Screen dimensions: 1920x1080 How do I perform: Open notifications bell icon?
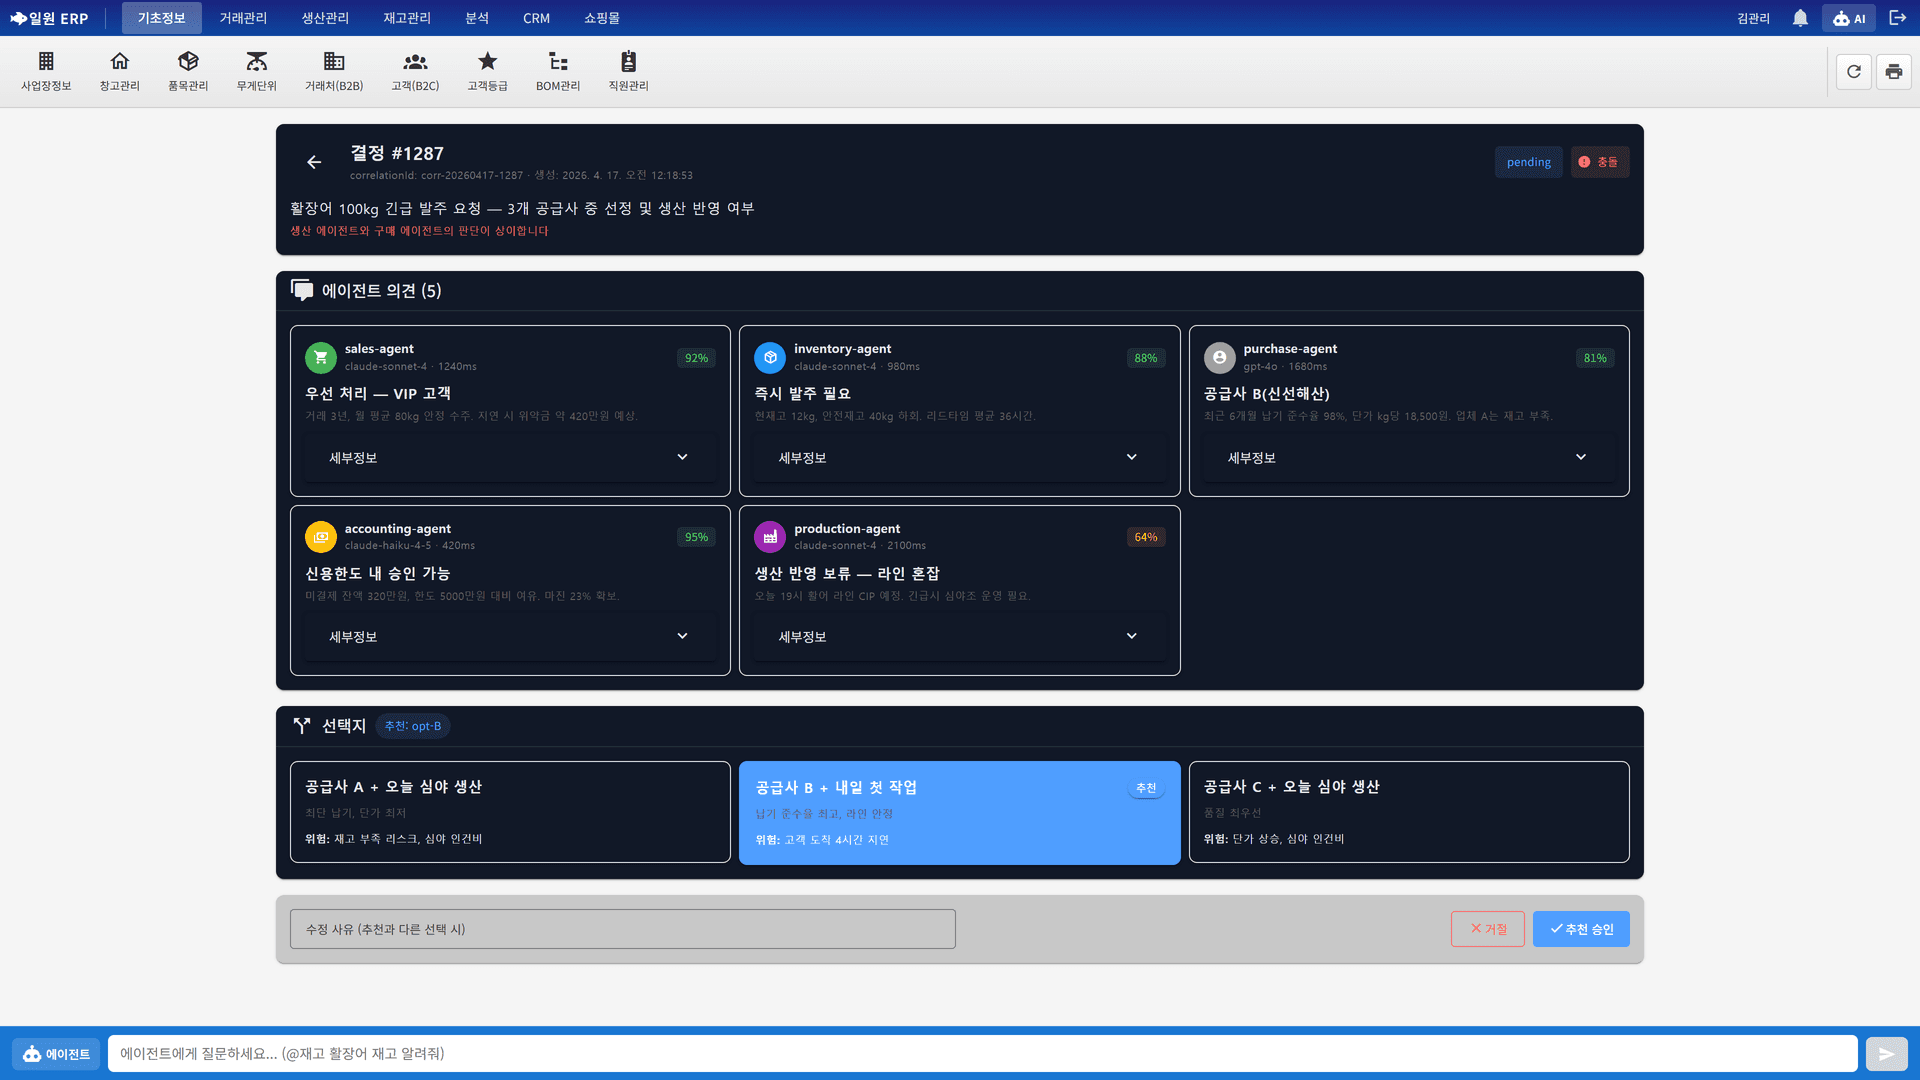tap(1800, 18)
